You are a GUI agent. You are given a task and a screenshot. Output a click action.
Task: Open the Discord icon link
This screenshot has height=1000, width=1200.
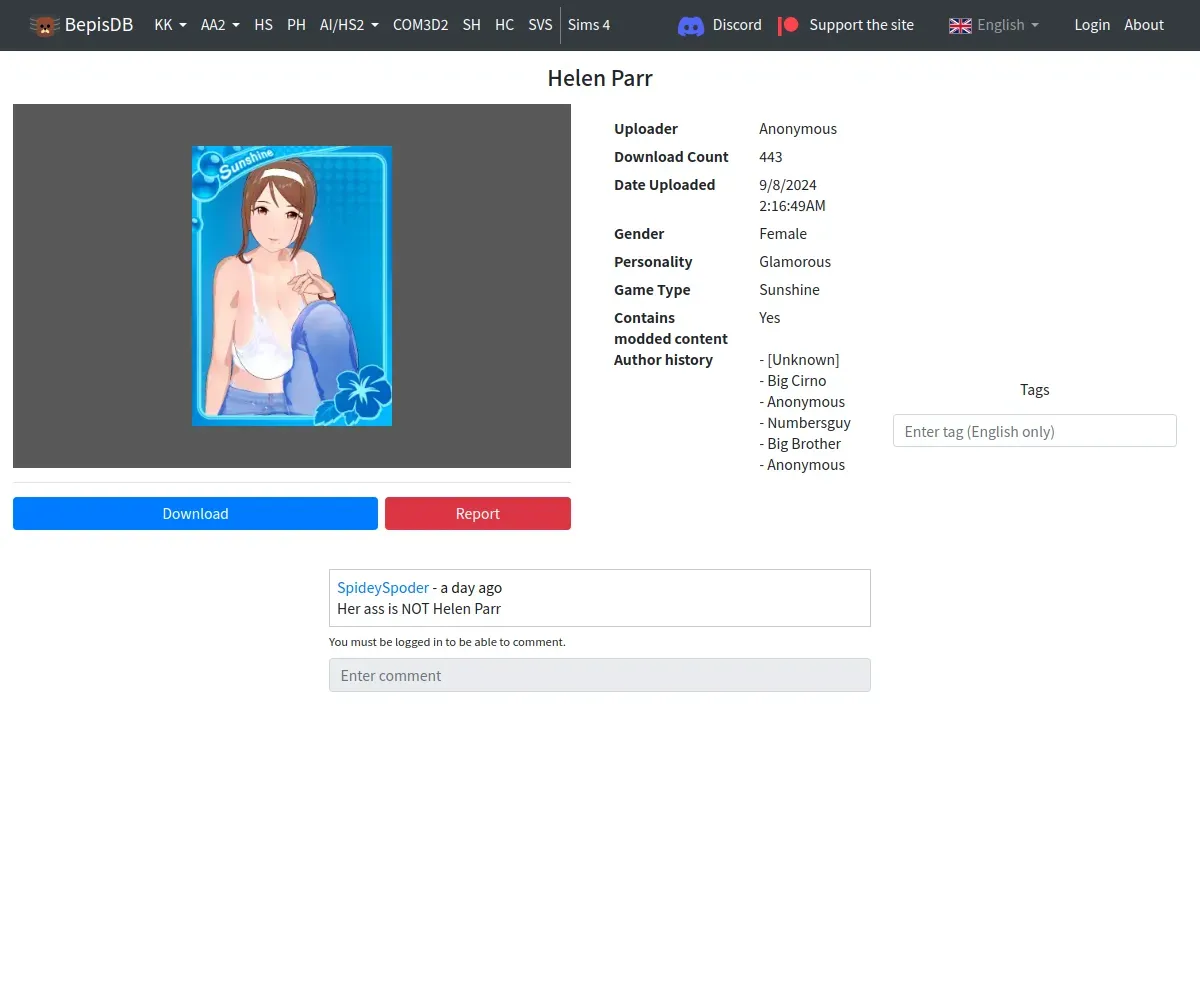[691, 25]
